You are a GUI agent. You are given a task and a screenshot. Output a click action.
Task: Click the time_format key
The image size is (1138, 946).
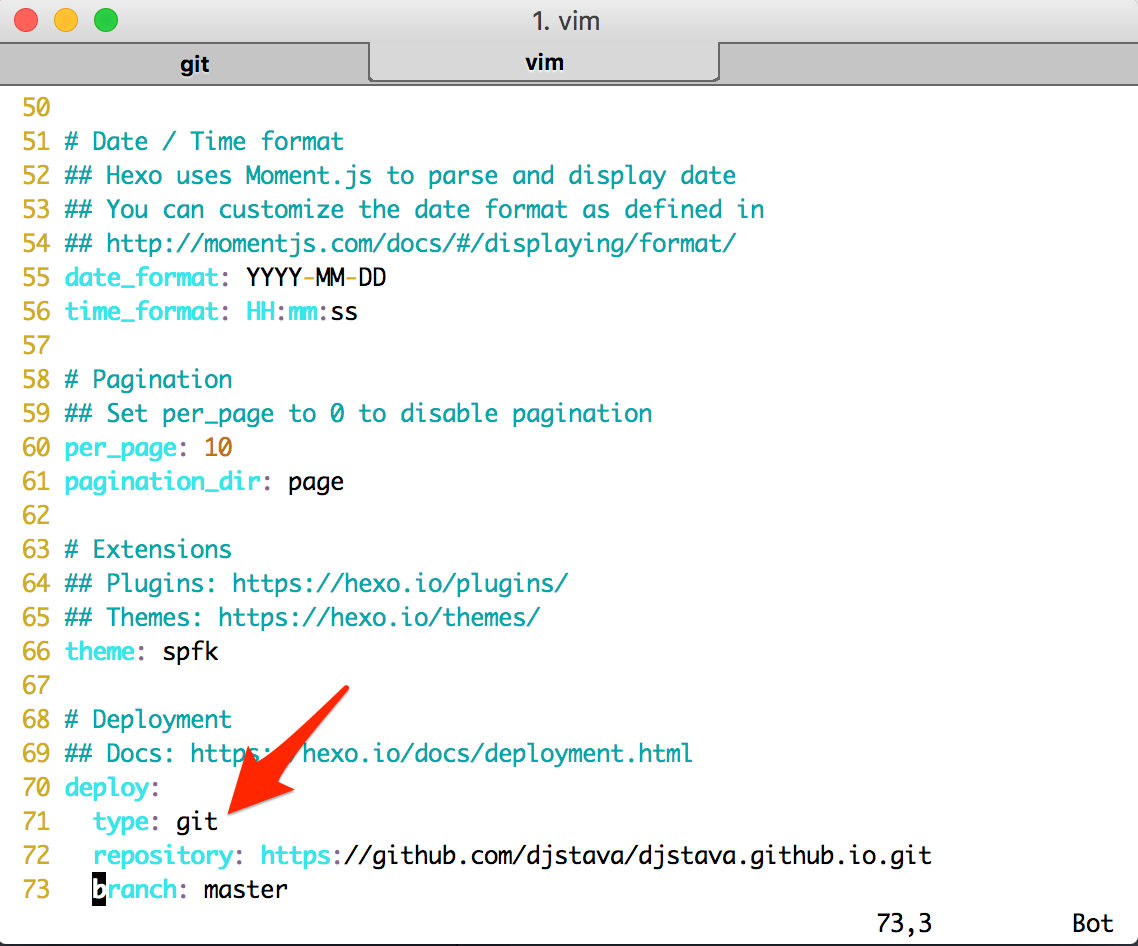[142, 311]
